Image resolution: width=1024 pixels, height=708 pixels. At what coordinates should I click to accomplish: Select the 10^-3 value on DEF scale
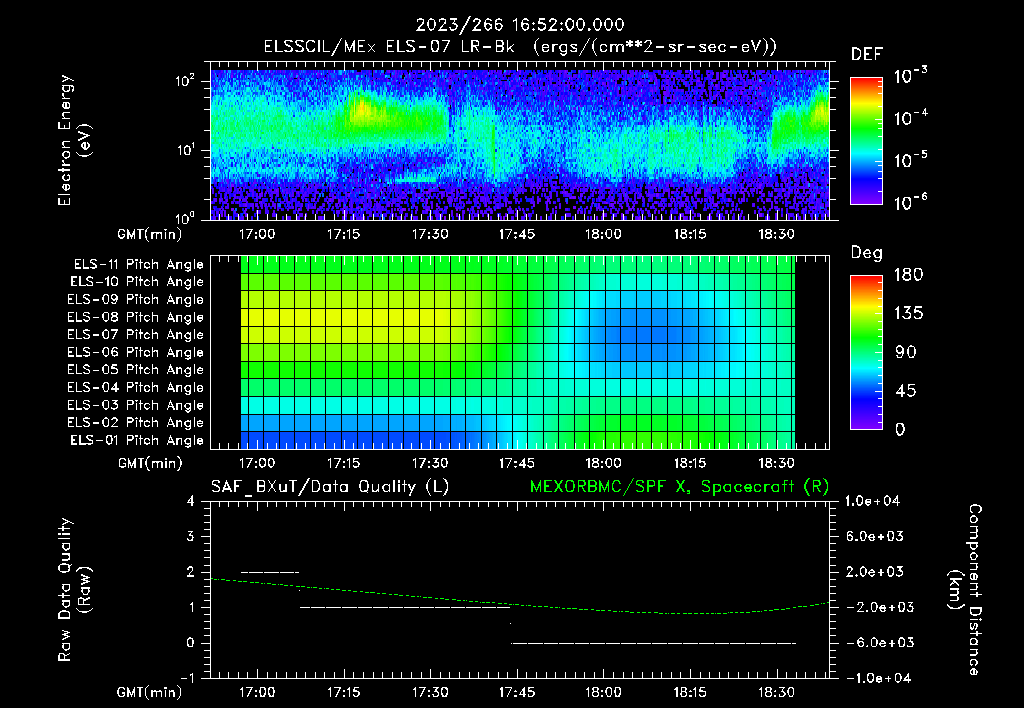[911, 76]
